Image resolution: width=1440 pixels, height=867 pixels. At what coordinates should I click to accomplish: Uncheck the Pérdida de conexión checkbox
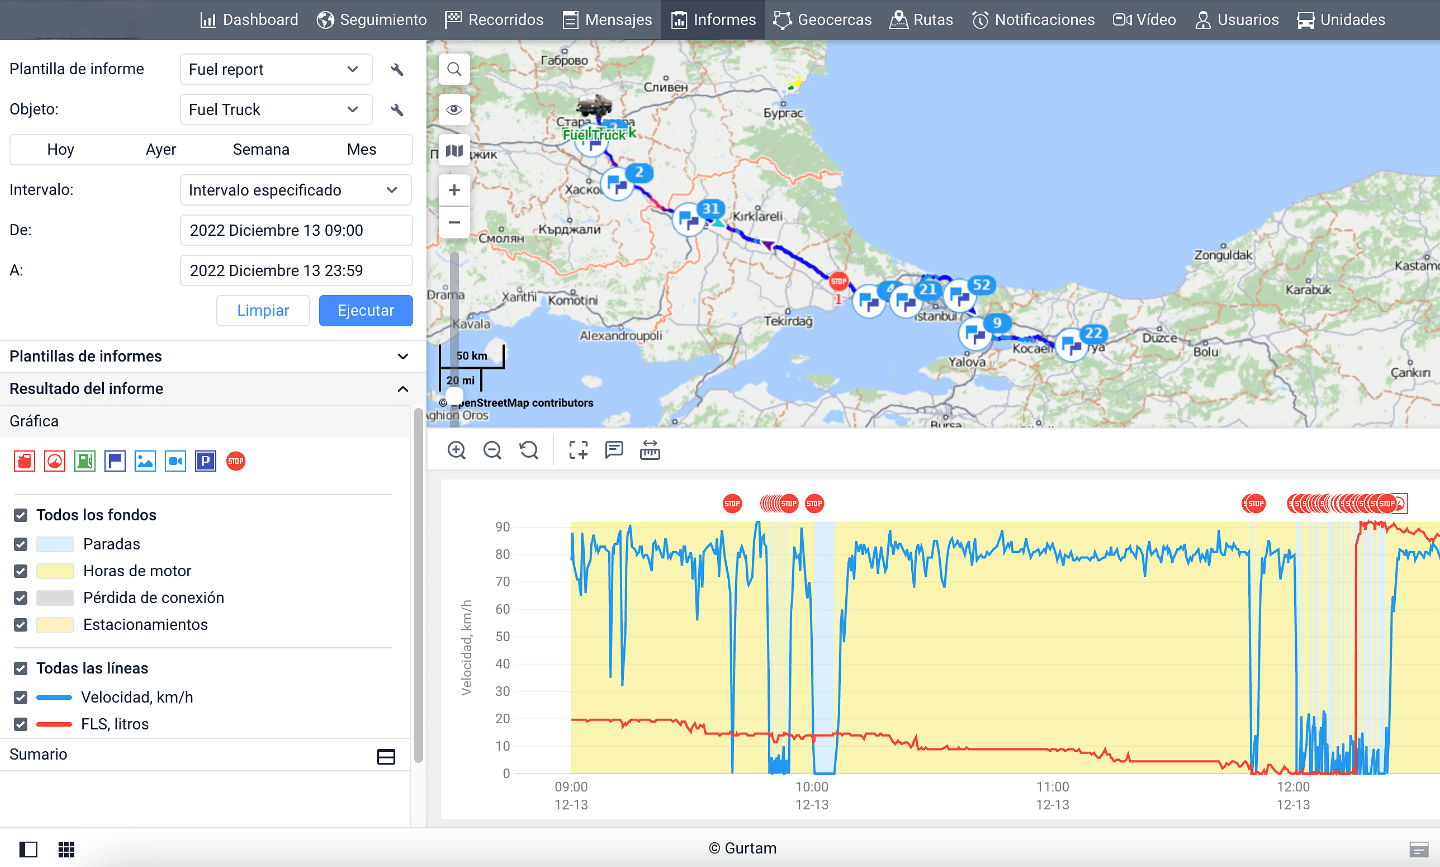pyautogui.click(x=21, y=598)
